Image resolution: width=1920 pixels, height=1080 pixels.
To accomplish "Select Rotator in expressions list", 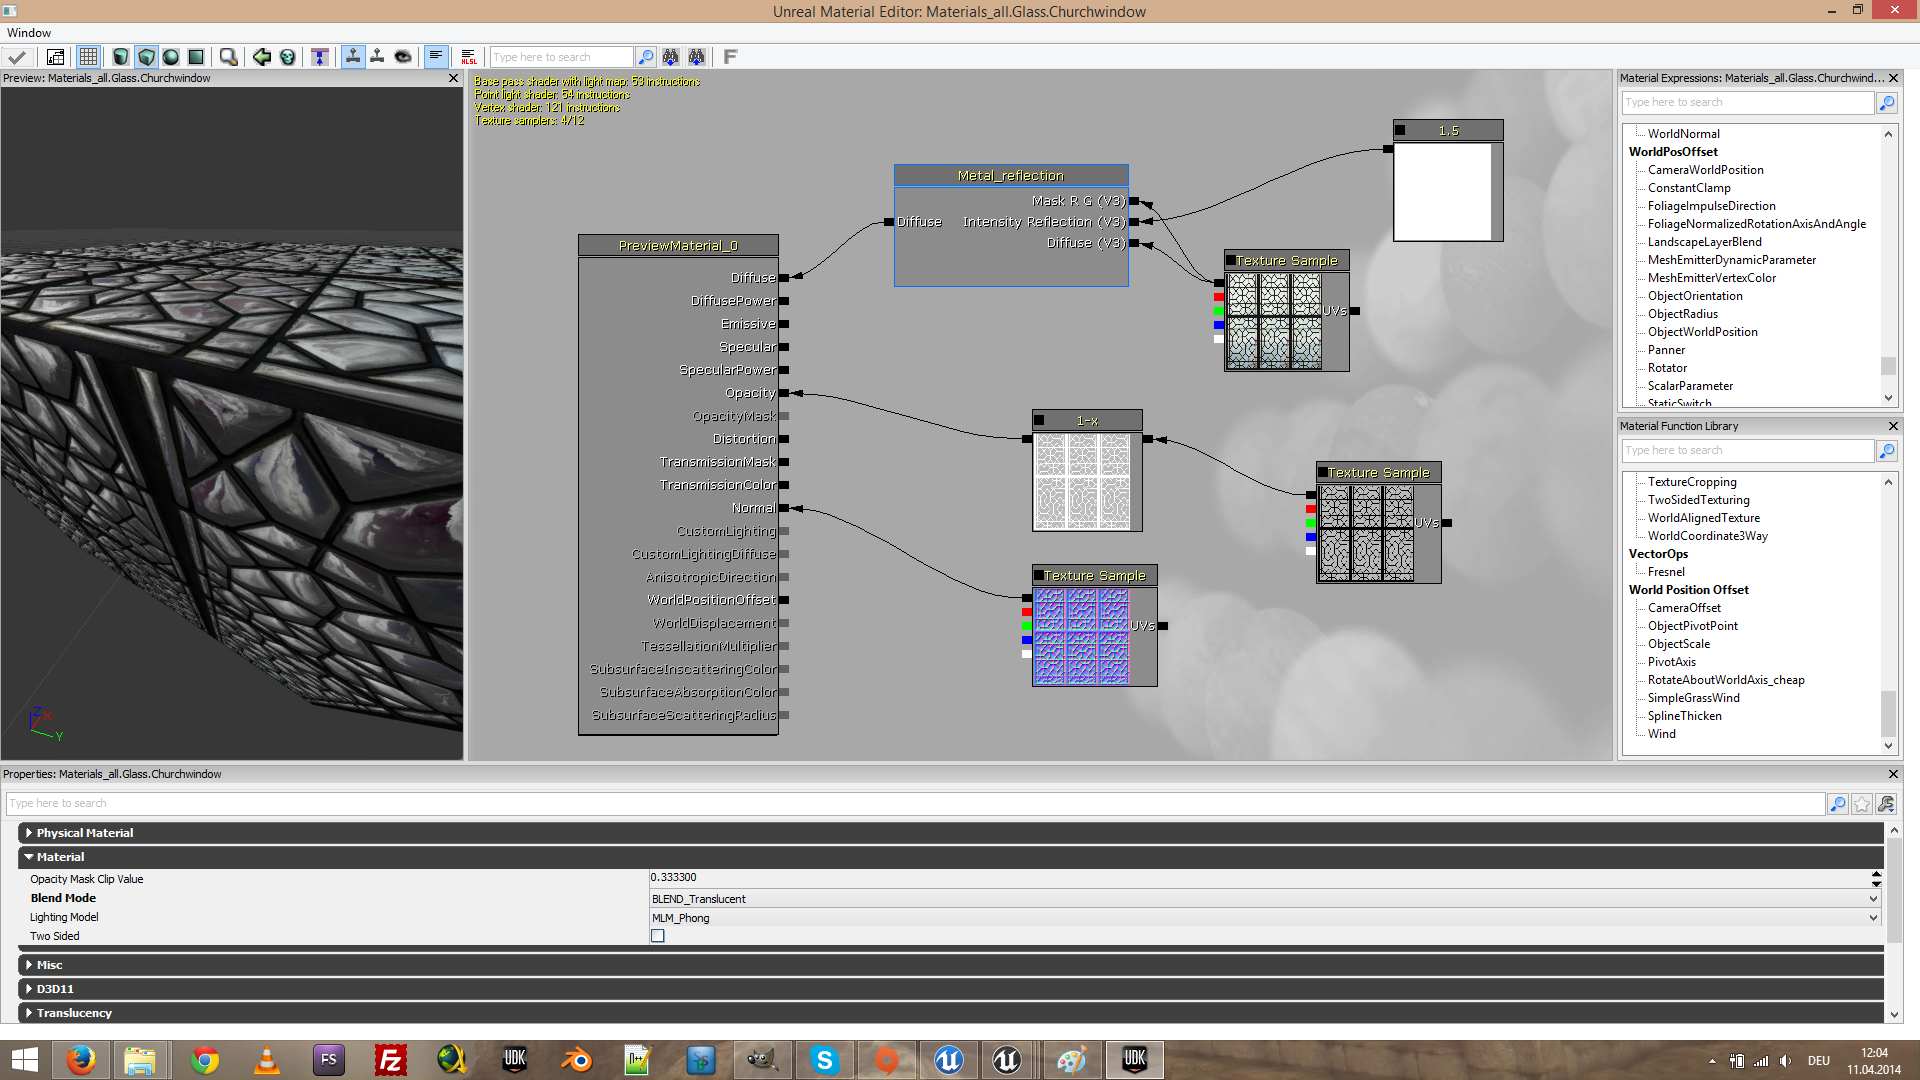I will pyautogui.click(x=1667, y=368).
